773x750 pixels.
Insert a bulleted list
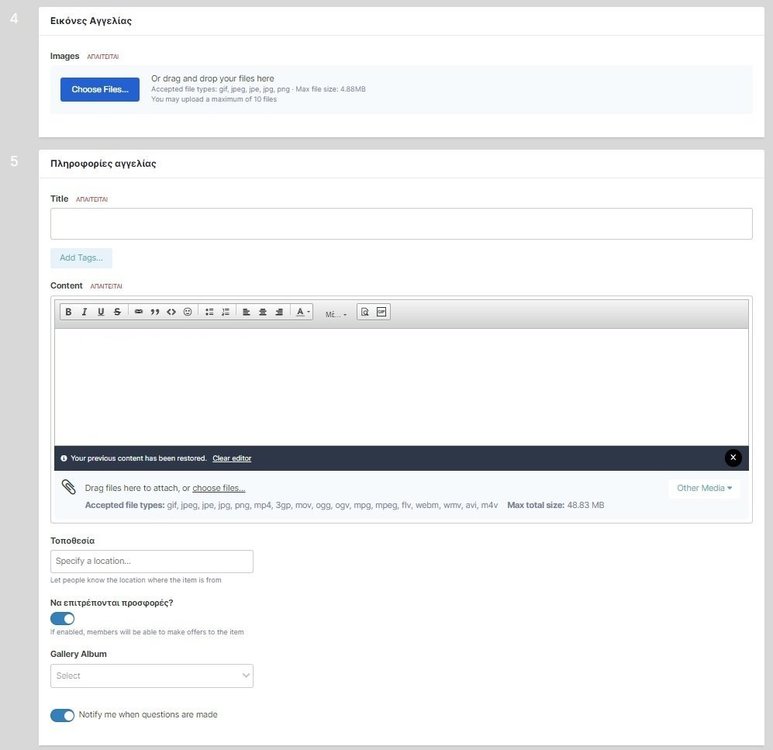coord(209,312)
